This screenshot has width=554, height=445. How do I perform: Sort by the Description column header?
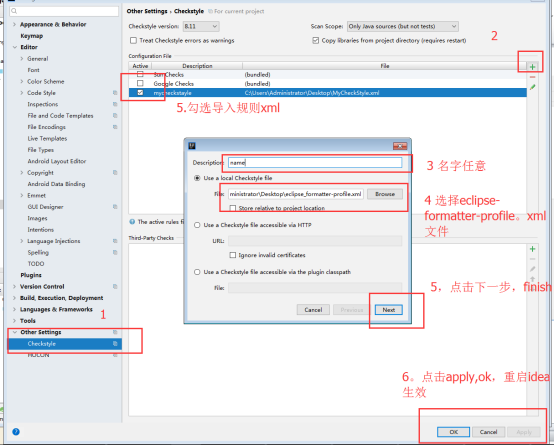click(x=197, y=66)
